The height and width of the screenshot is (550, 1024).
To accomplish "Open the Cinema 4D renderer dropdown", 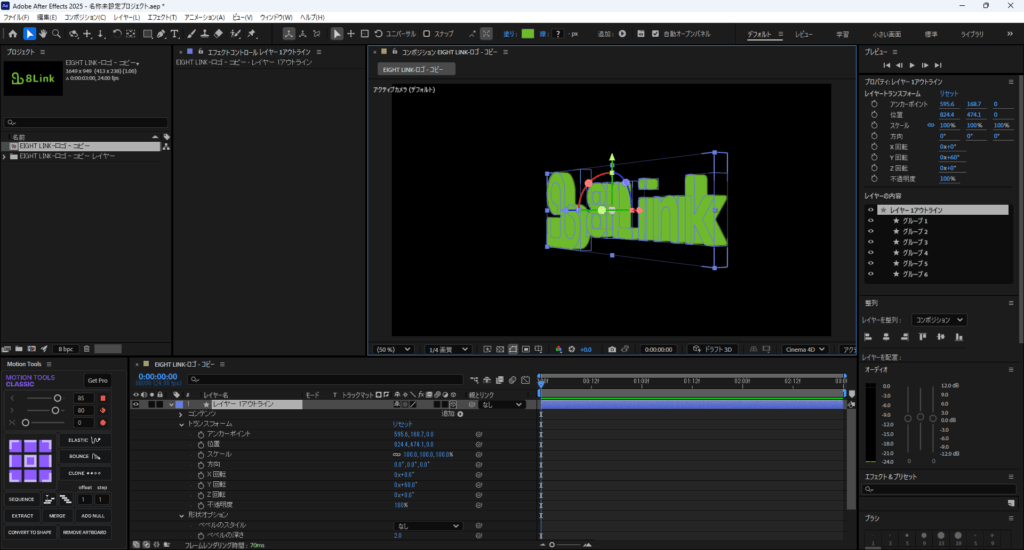I will pos(805,349).
